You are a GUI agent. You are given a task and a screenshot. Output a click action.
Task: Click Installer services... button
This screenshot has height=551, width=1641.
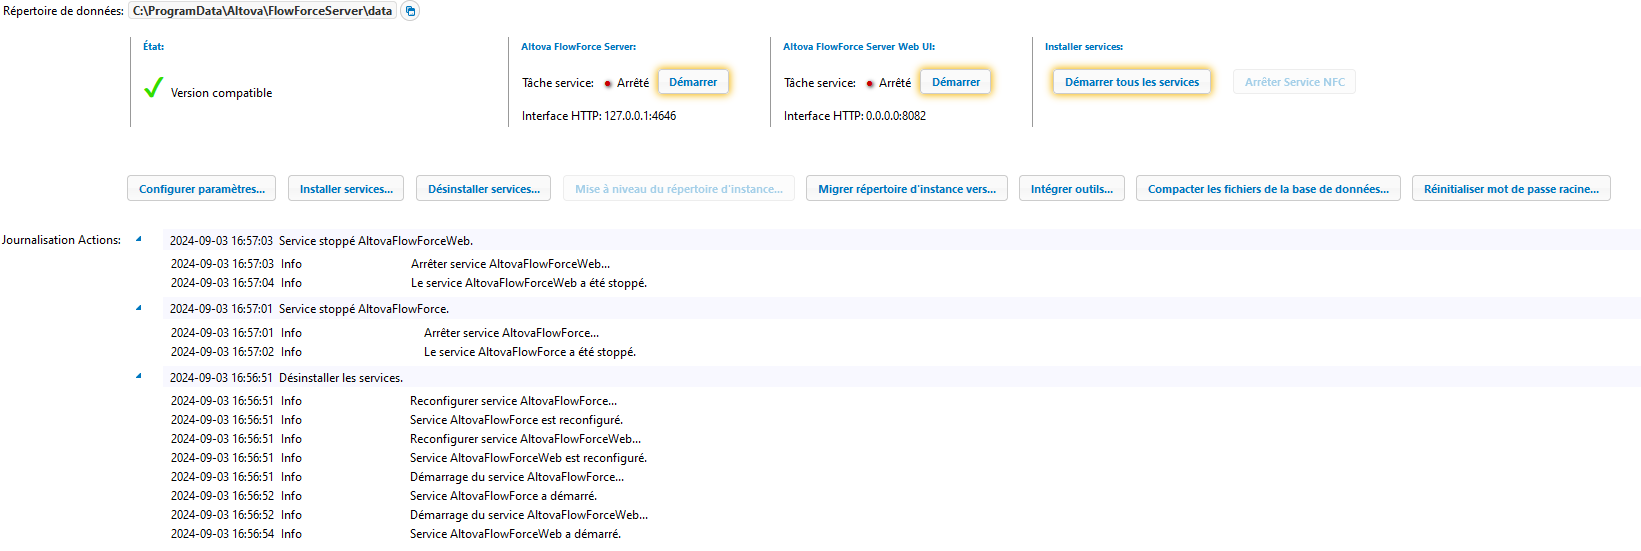point(346,189)
